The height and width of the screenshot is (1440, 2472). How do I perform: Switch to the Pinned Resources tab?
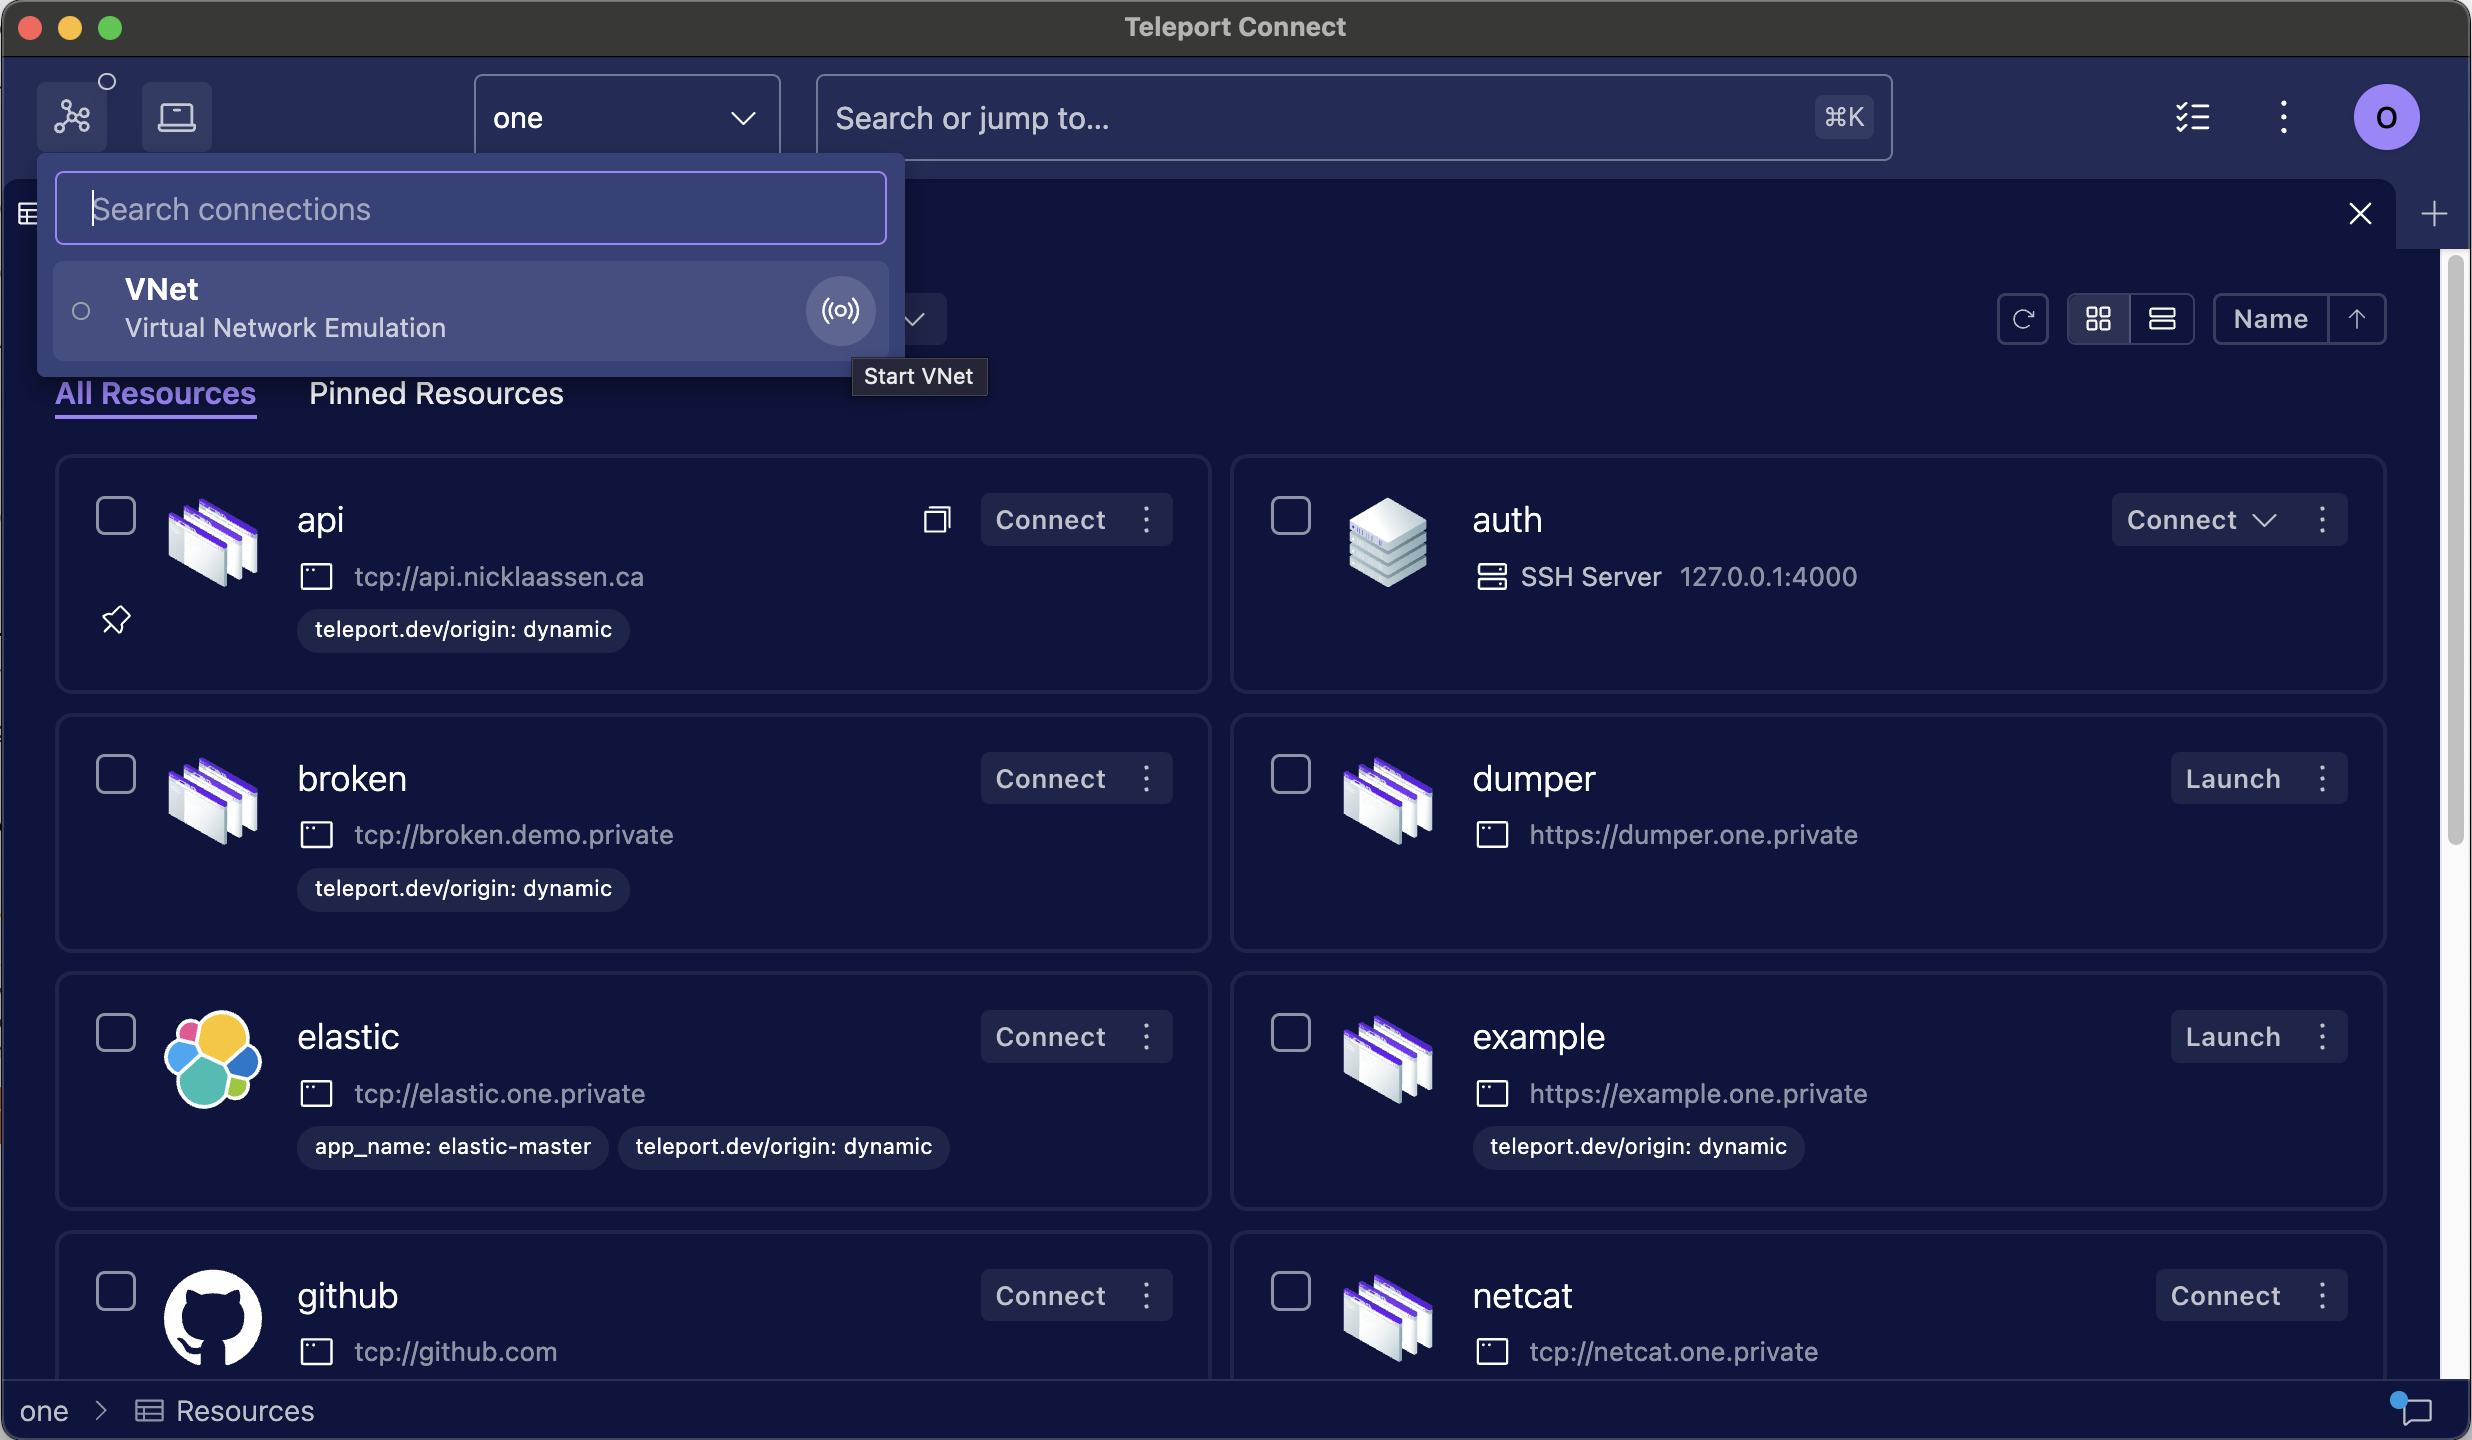(436, 393)
